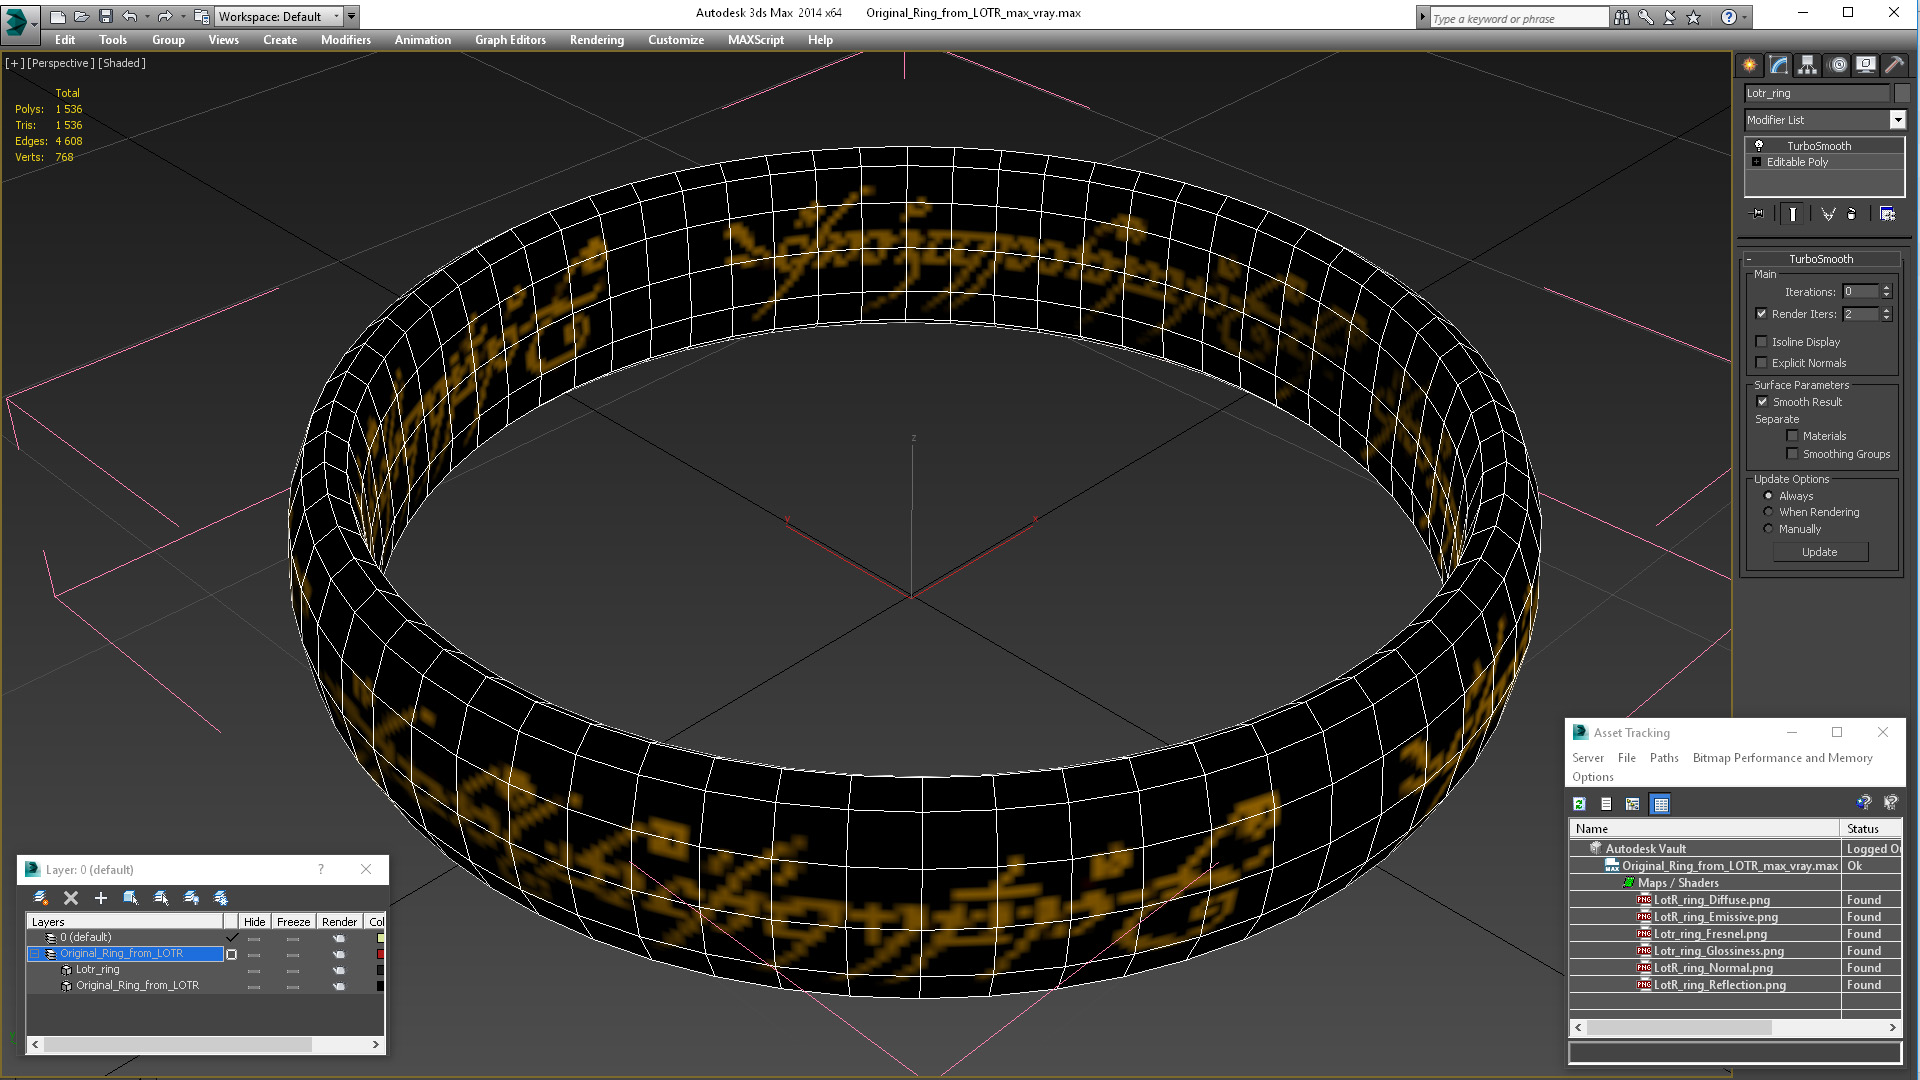This screenshot has width=1920, height=1080.
Task: Select Manually update option
Action: point(1768,529)
